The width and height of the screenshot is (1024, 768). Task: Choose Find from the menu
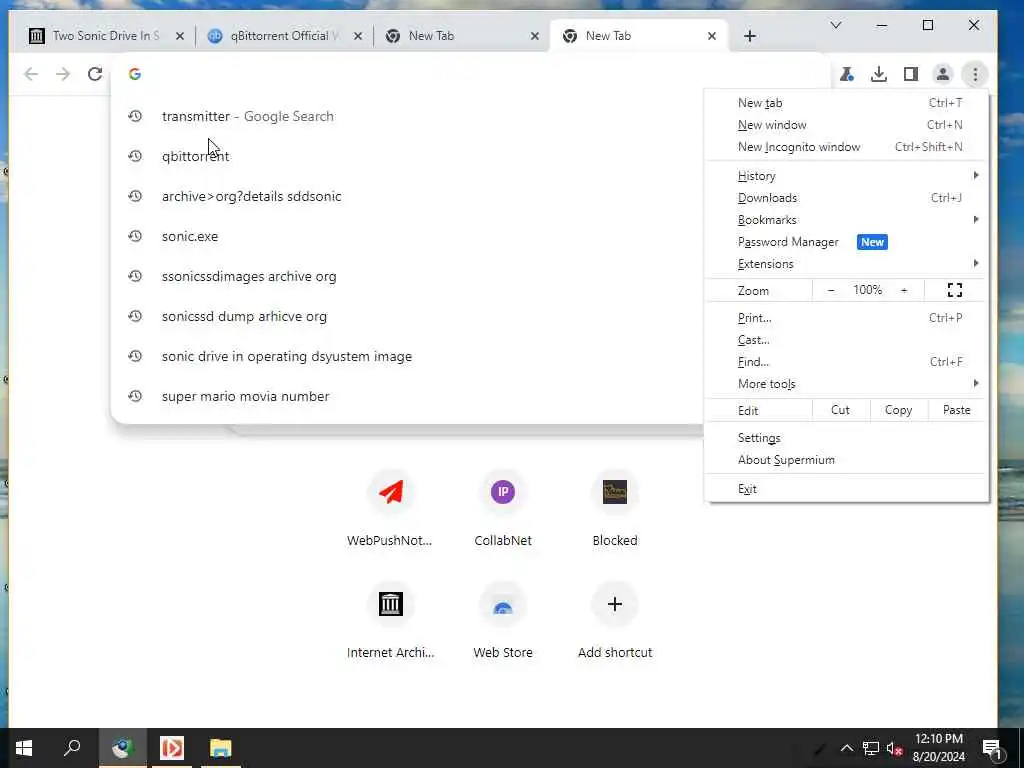[846, 362]
